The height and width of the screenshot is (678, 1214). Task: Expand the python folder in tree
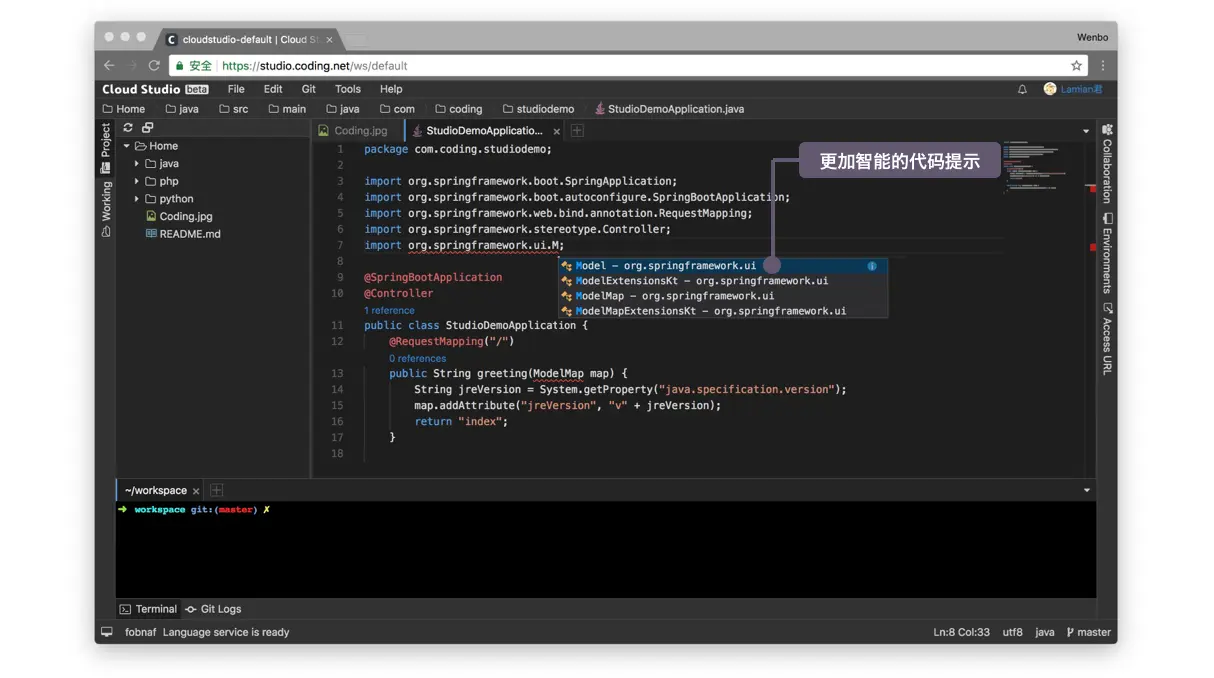click(x=137, y=199)
